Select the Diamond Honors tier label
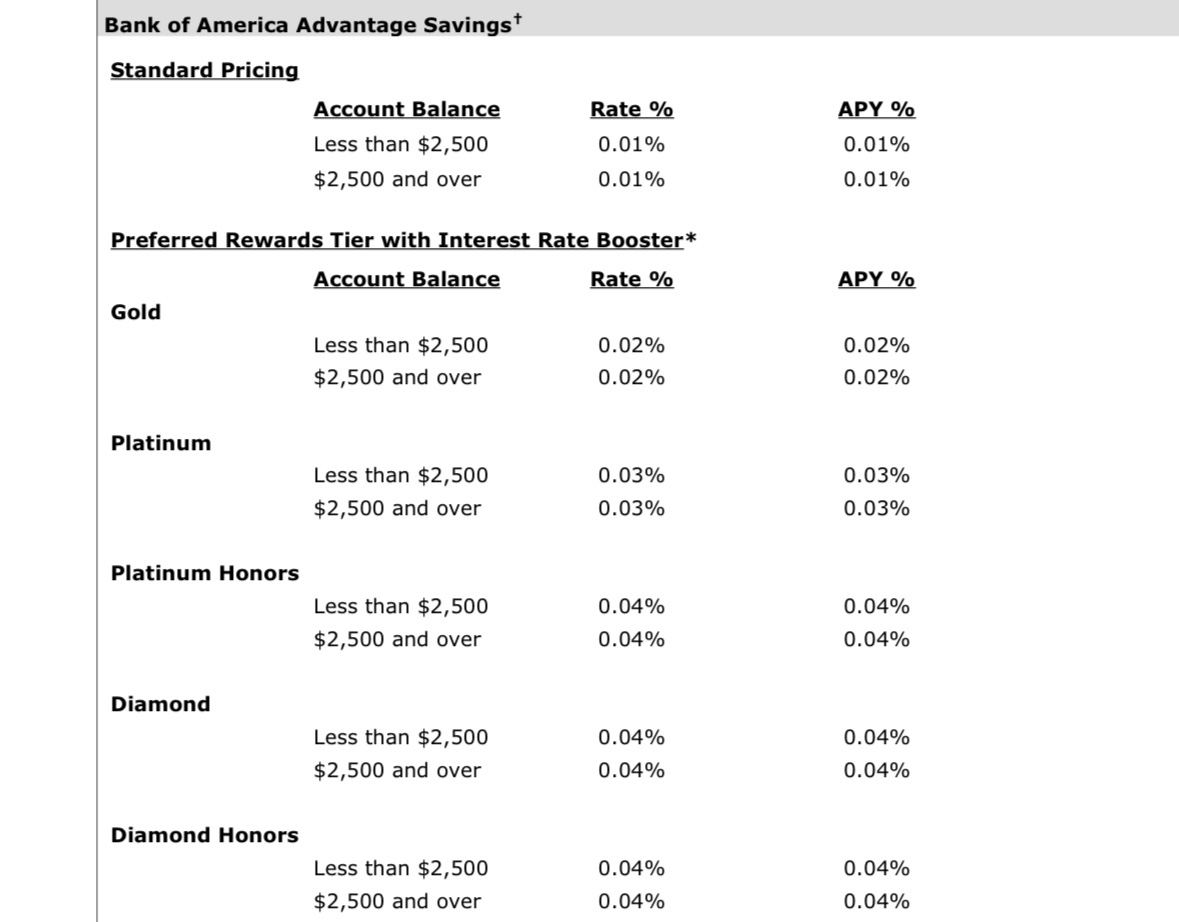The width and height of the screenshot is (1179, 922). (204, 835)
